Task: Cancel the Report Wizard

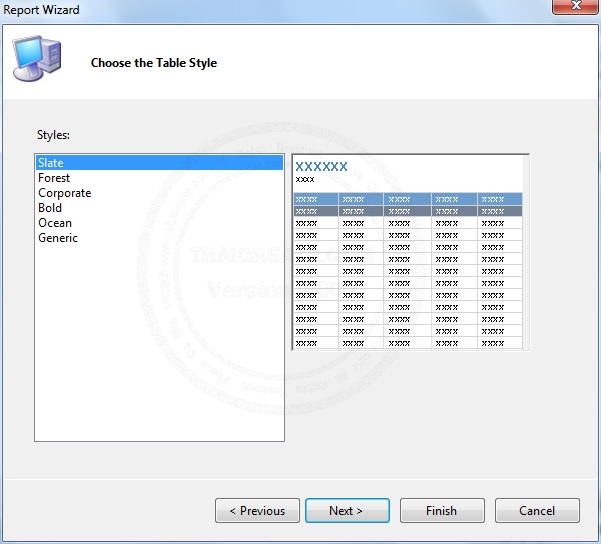Action: click(x=537, y=511)
